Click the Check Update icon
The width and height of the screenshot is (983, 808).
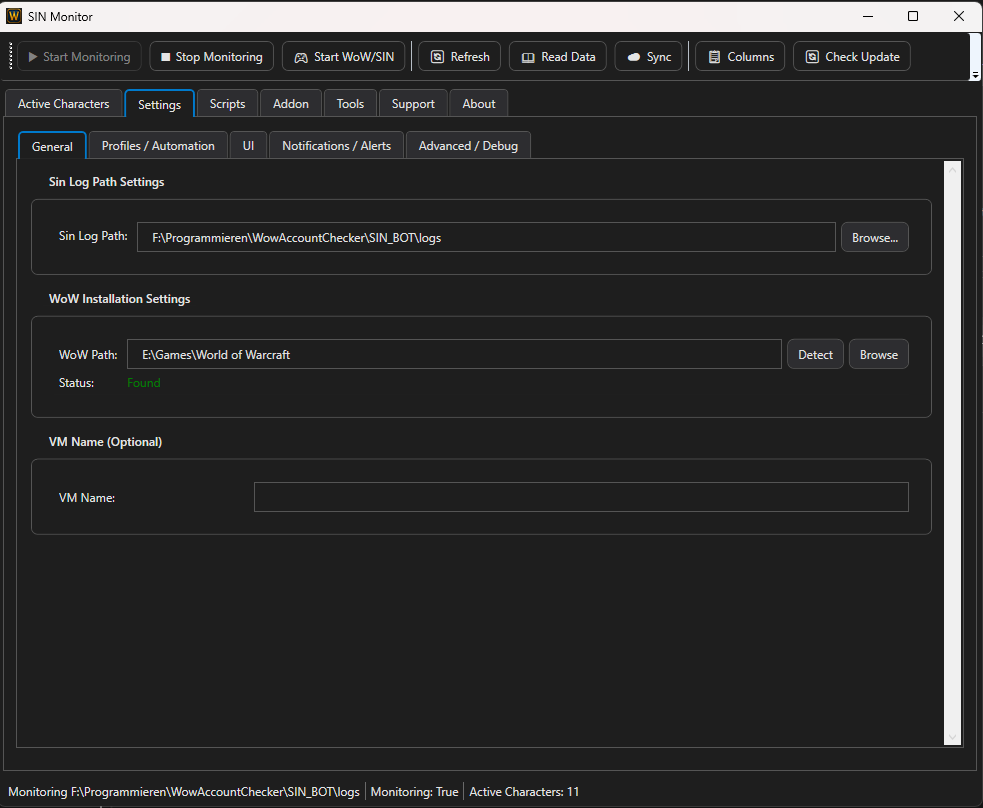(812, 56)
